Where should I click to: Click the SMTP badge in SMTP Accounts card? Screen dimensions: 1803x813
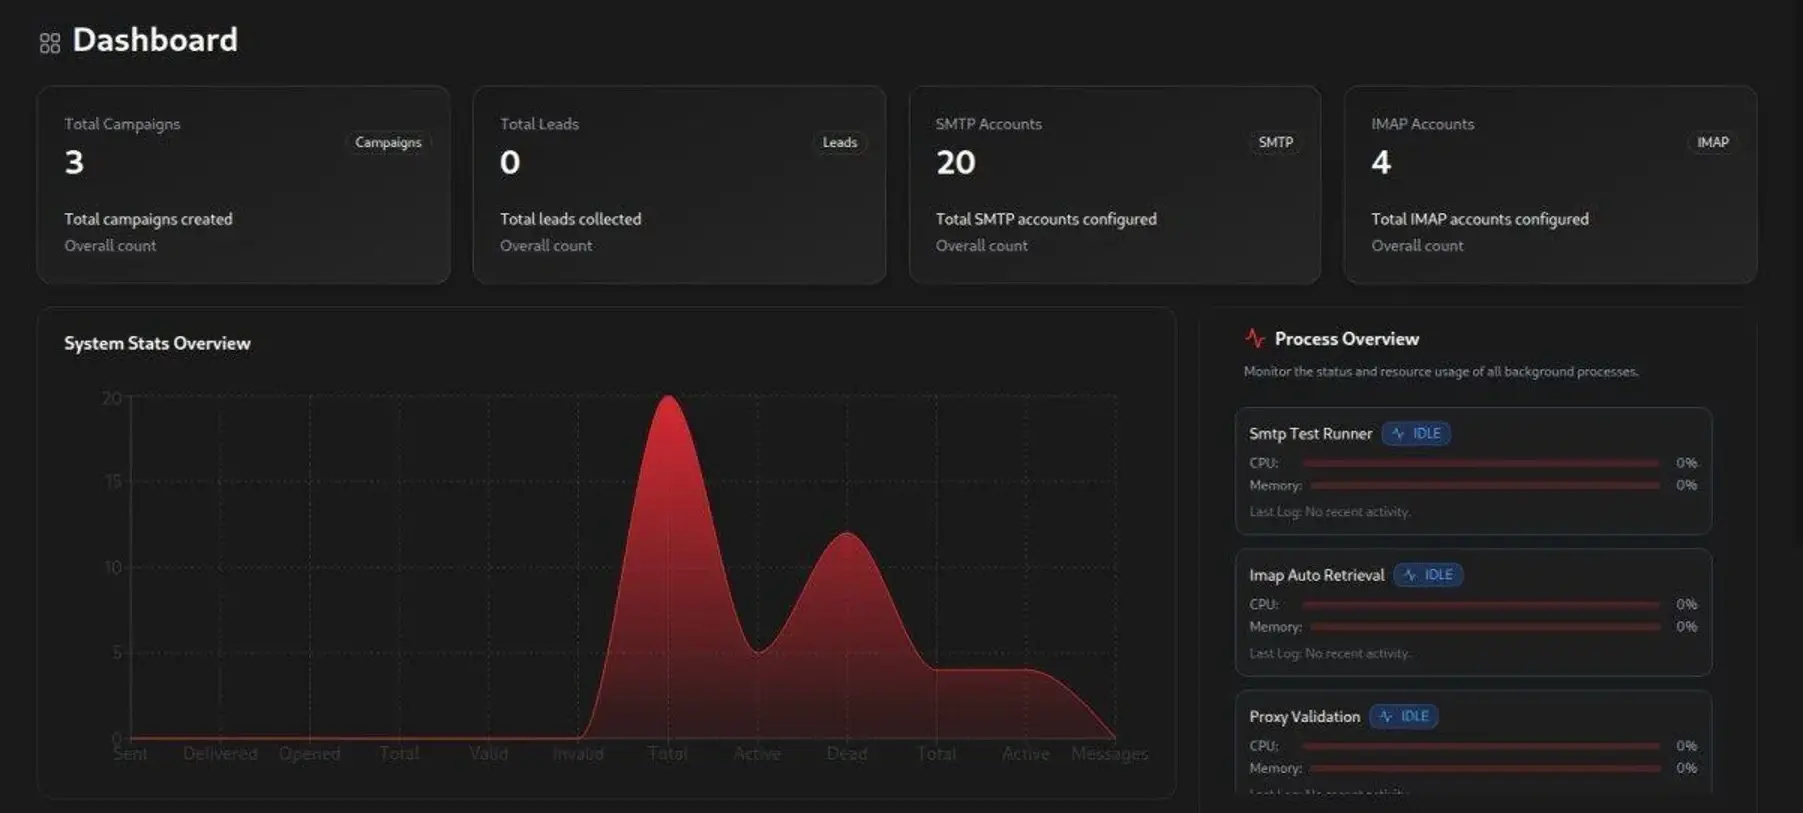pos(1275,143)
